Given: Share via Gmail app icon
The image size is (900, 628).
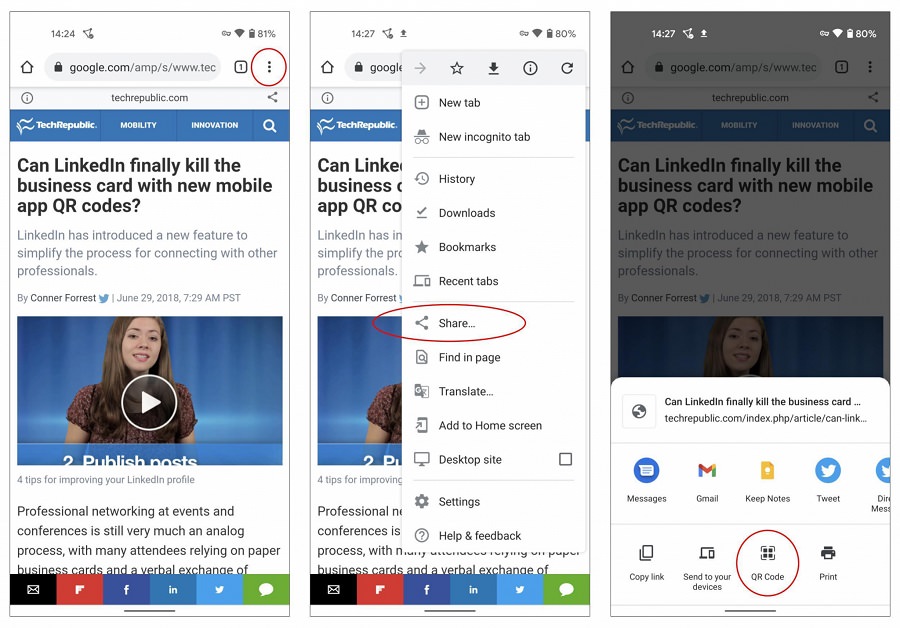Looking at the screenshot, I should pyautogui.click(x=707, y=480).
